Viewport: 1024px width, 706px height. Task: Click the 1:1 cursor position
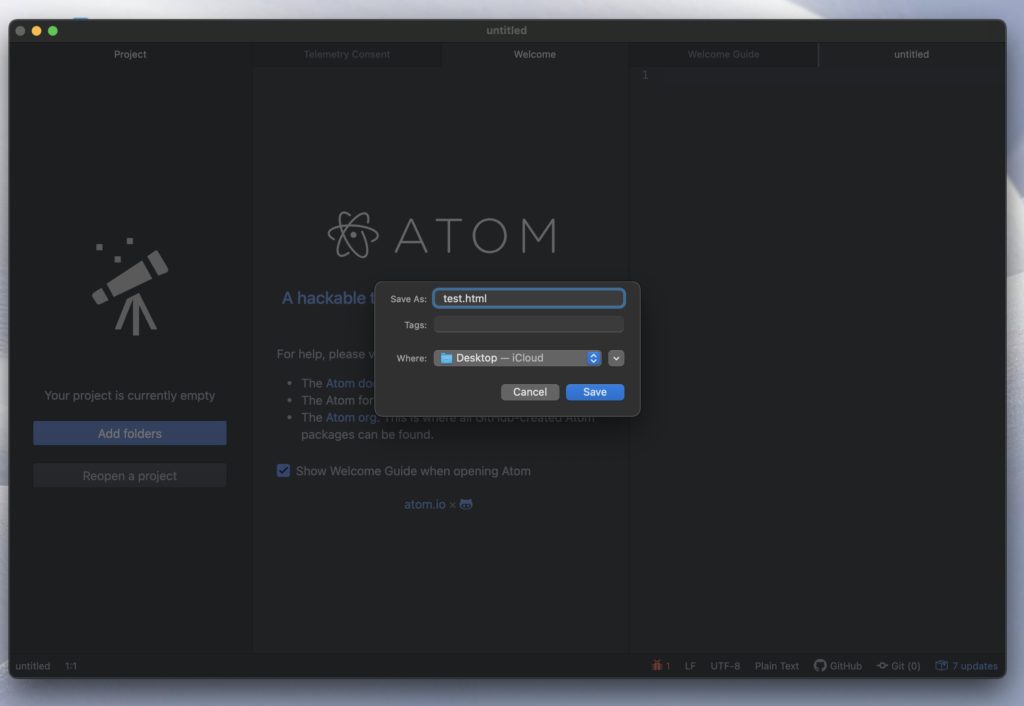[71, 666]
